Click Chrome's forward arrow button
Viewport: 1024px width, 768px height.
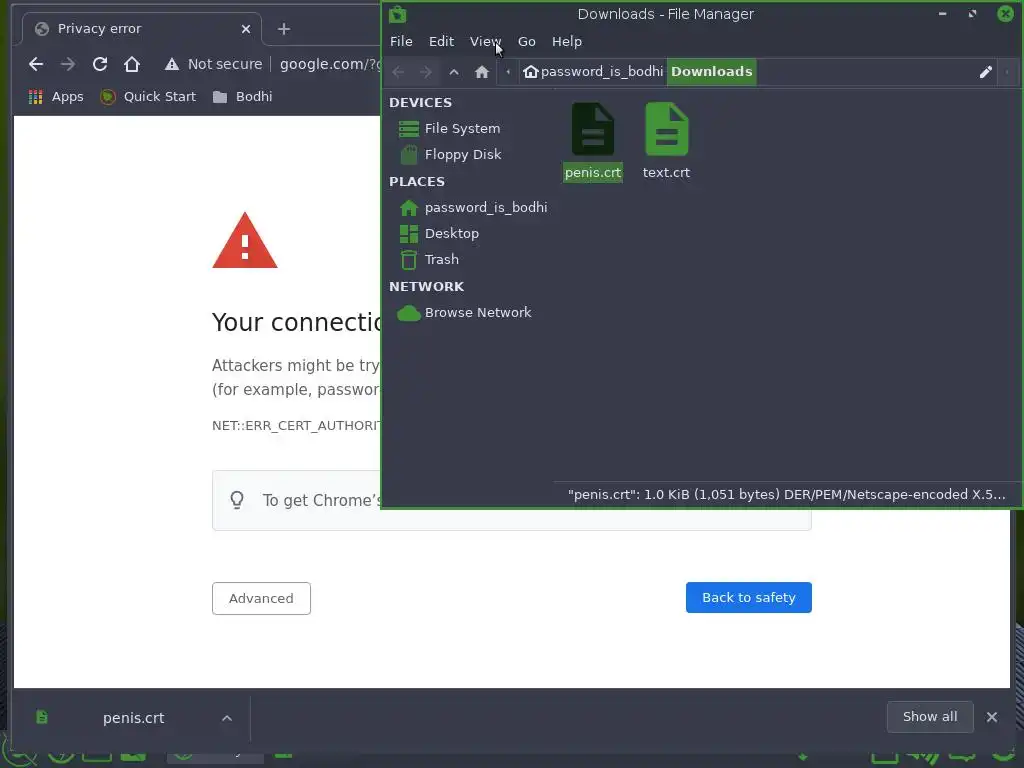pos(67,64)
